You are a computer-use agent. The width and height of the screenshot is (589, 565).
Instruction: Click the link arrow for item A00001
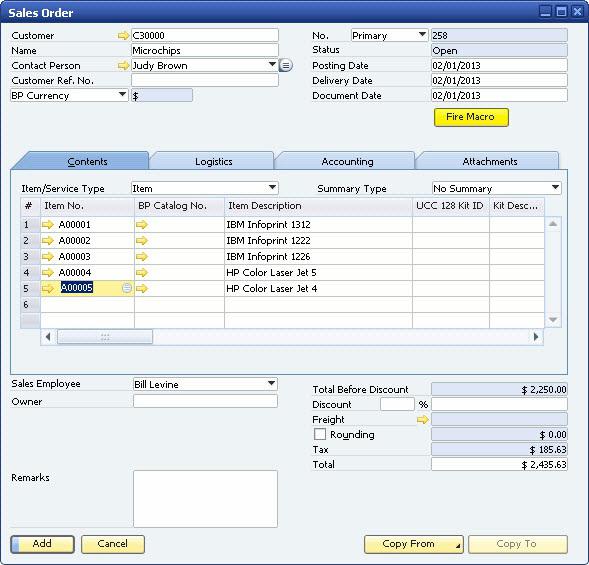pos(48,225)
